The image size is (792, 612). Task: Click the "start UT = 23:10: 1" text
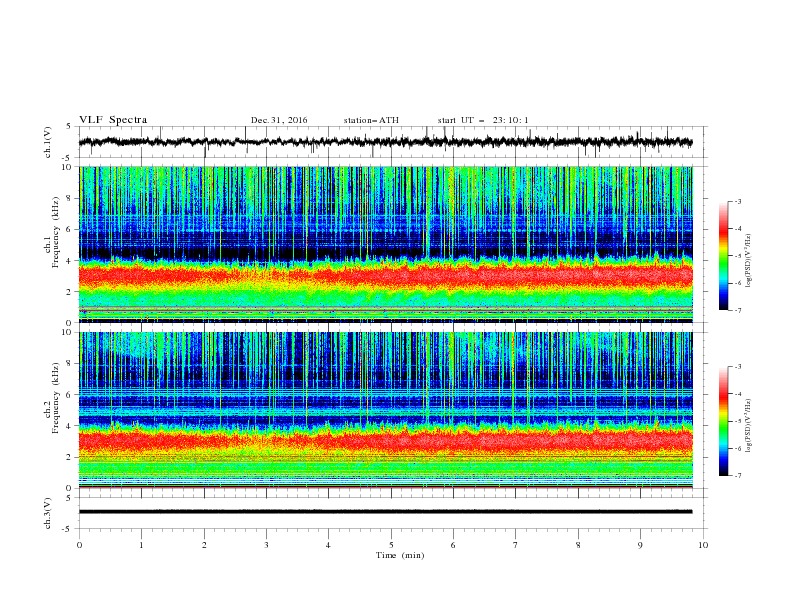(483, 120)
